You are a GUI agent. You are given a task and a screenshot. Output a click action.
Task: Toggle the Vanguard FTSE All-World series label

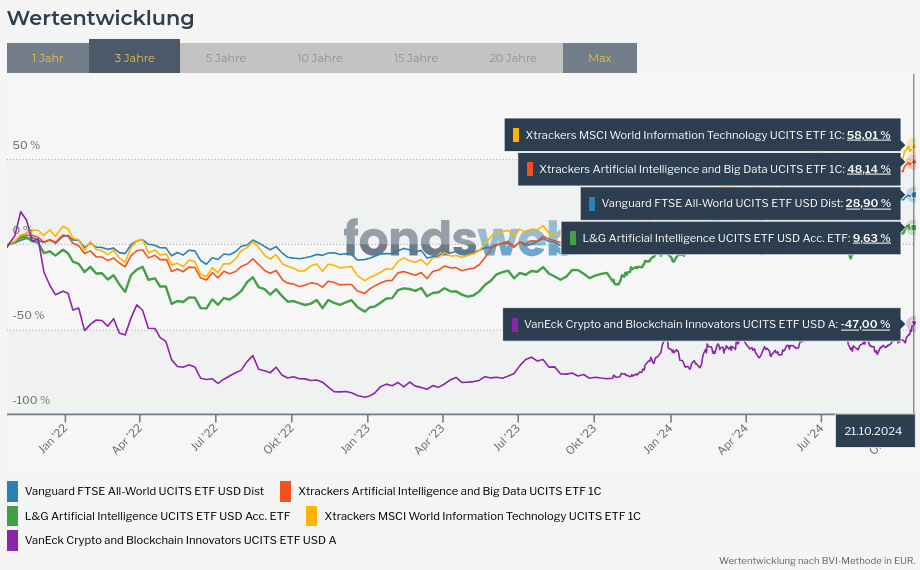point(144,491)
